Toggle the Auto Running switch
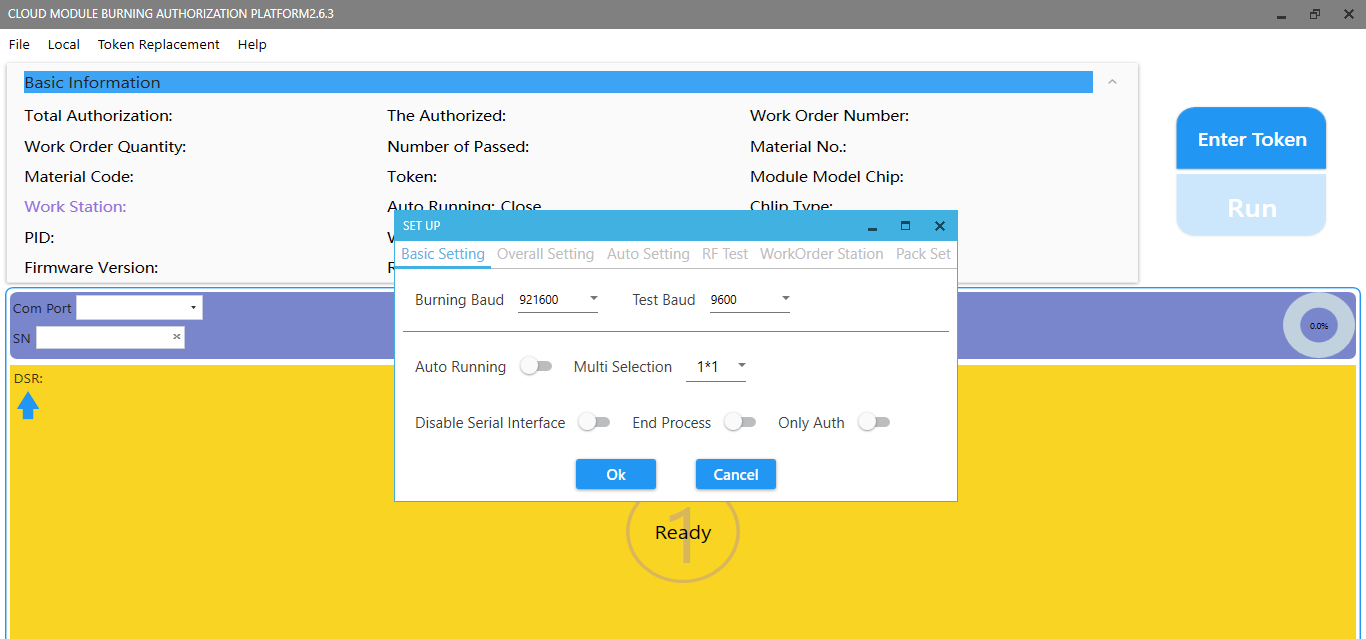Viewport: 1366px width, 639px height. coord(536,367)
